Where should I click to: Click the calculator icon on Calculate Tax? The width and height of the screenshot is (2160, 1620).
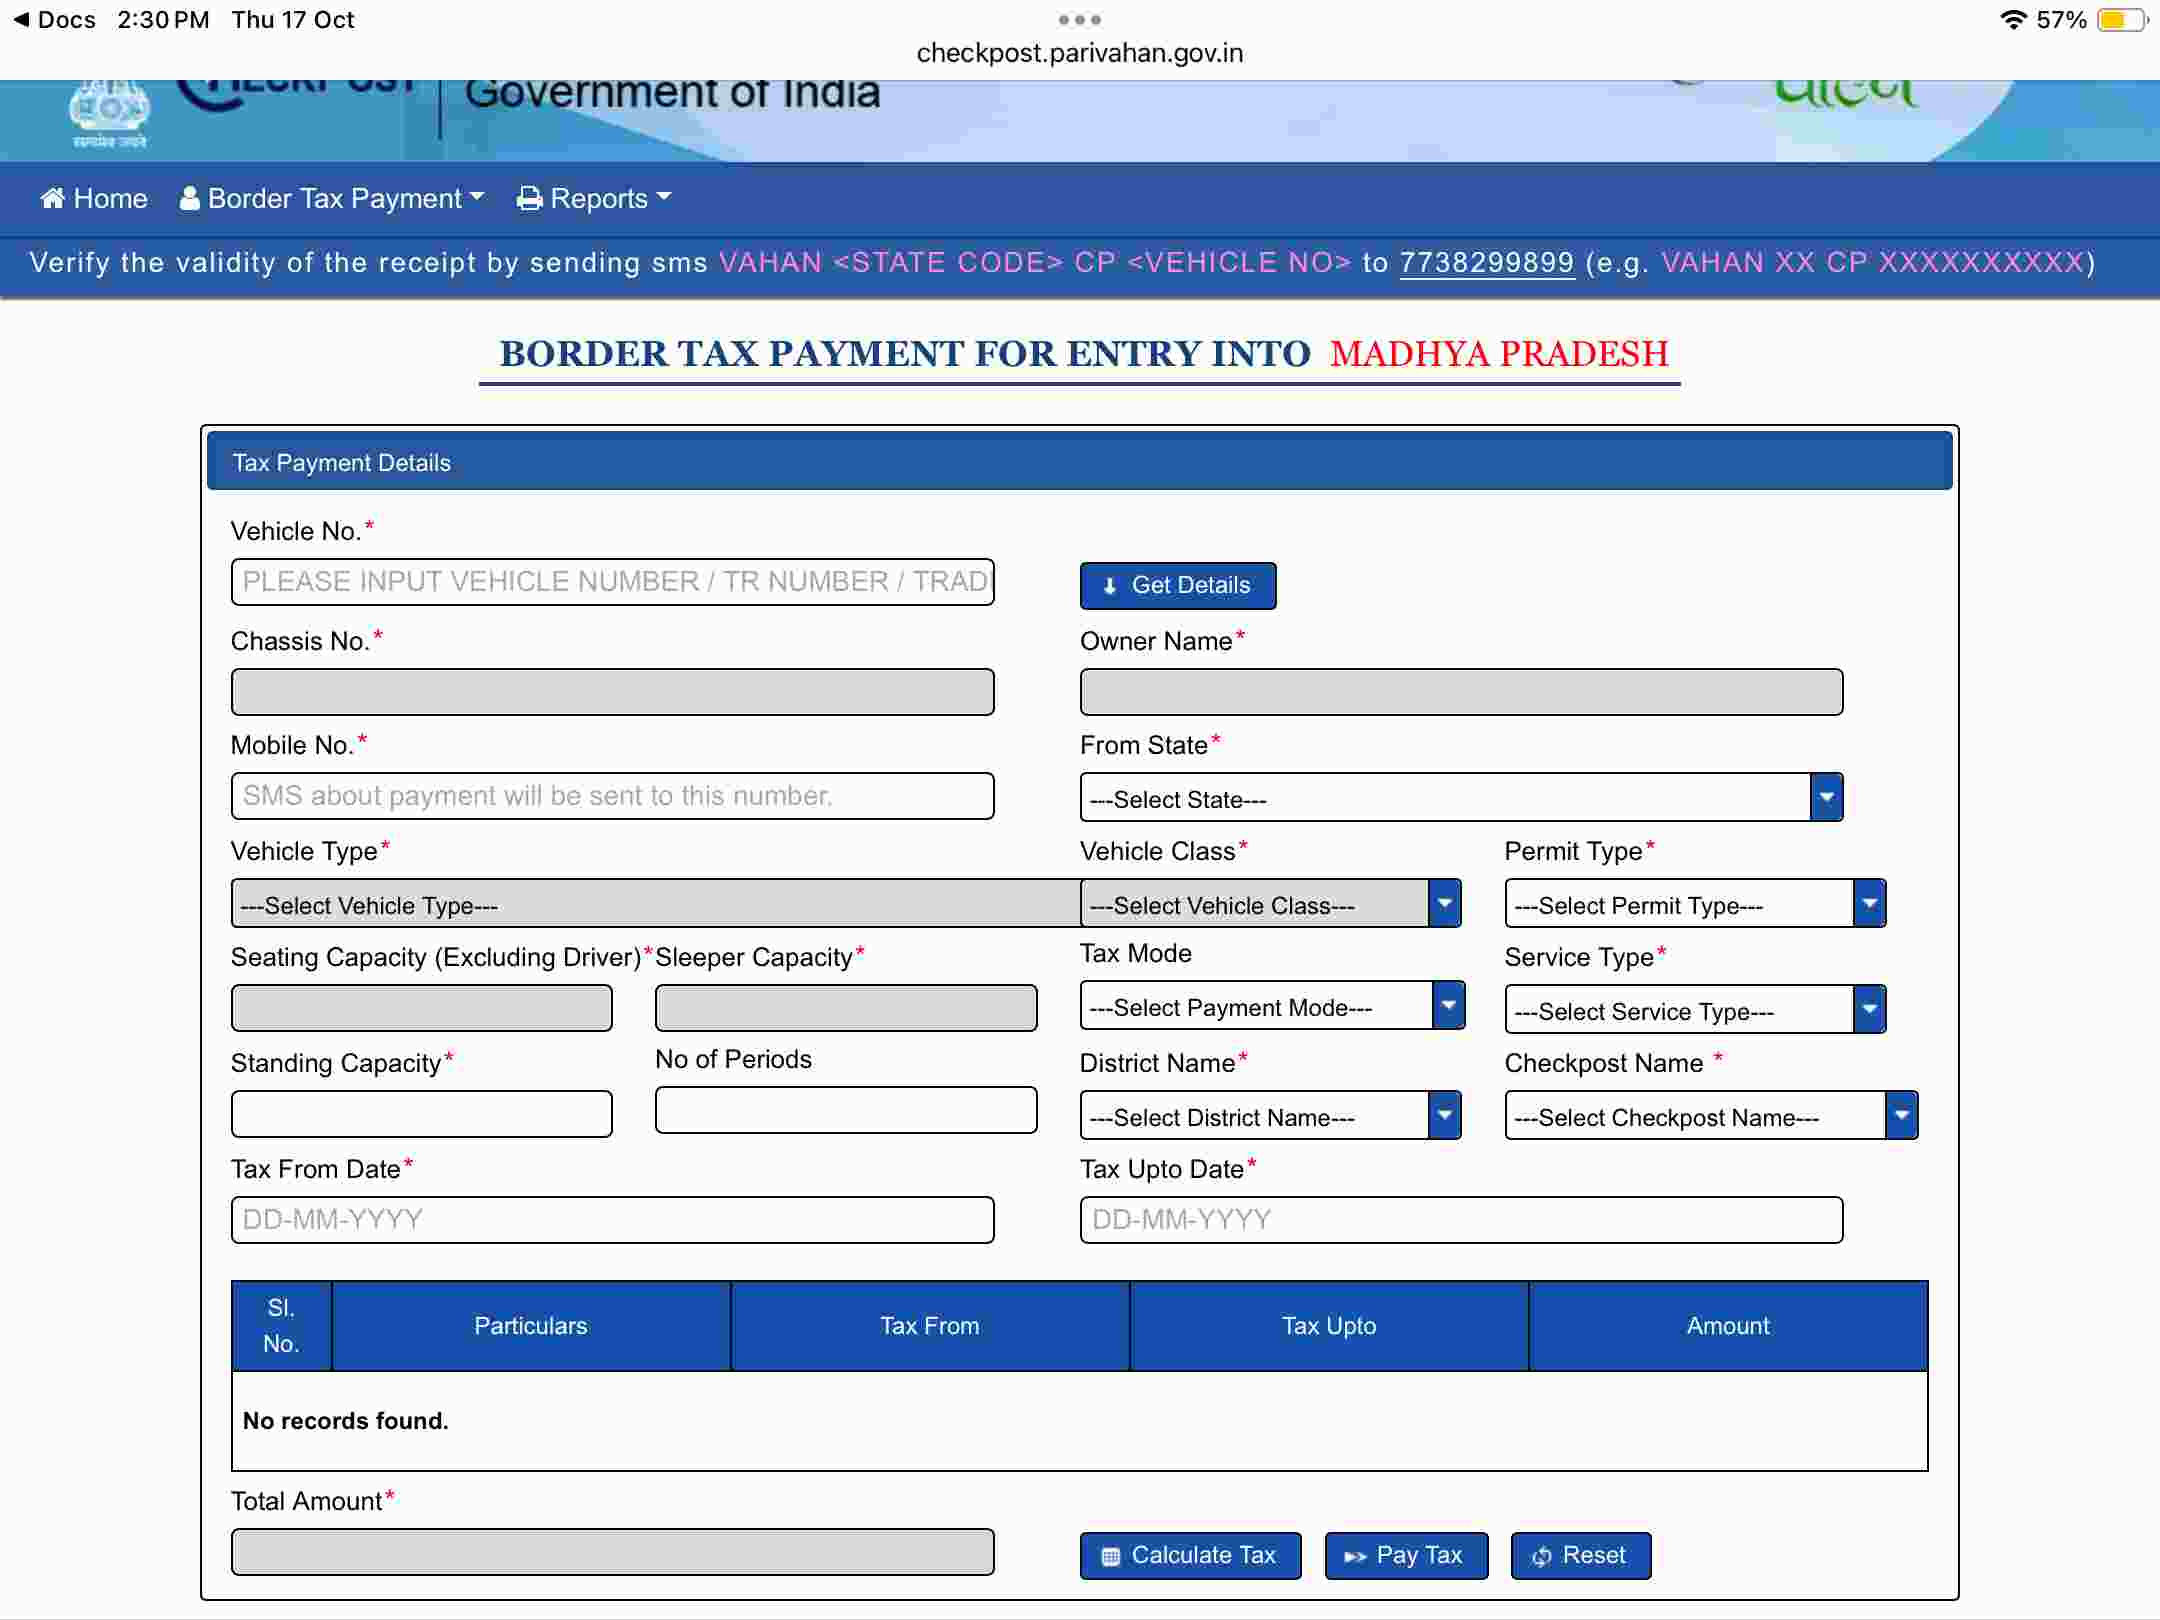(1110, 1556)
